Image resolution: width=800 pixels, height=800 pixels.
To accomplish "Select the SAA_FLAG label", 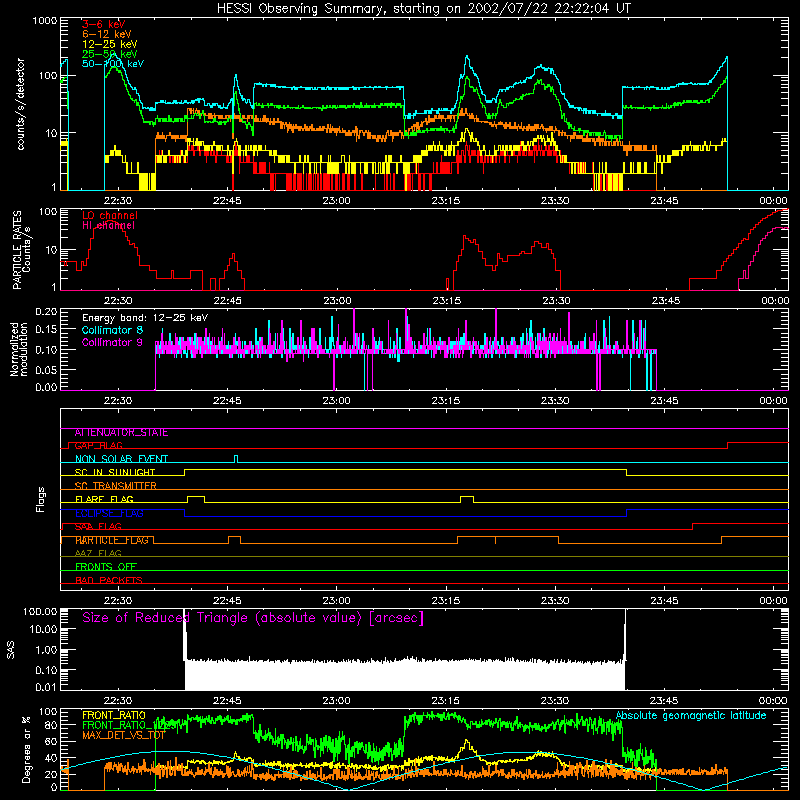I will pos(98,527).
